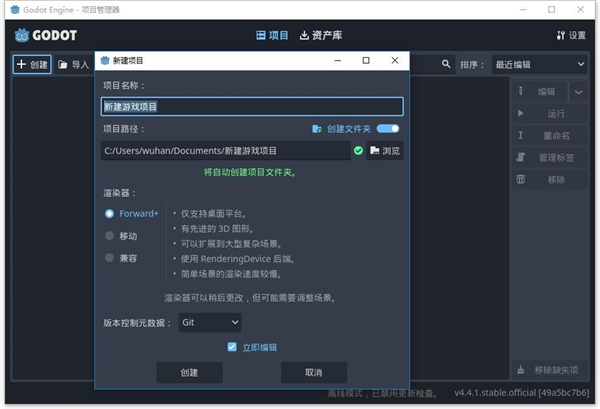Viewport: 600px width, 409px height.
Task: Click the Godot icon in 新建项目 title bar
Action: (104, 60)
